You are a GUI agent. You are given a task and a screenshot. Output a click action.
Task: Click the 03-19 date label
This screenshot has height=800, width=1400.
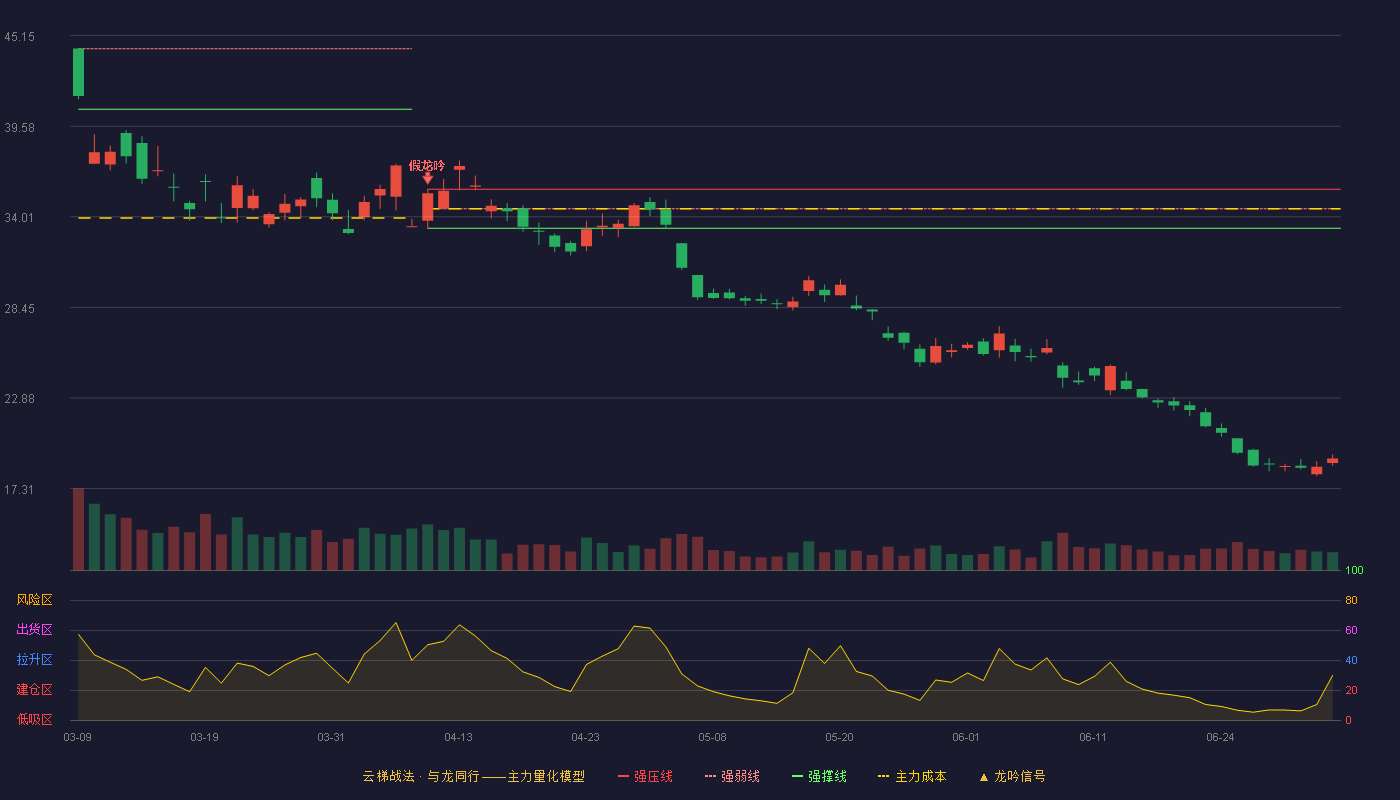[204, 737]
